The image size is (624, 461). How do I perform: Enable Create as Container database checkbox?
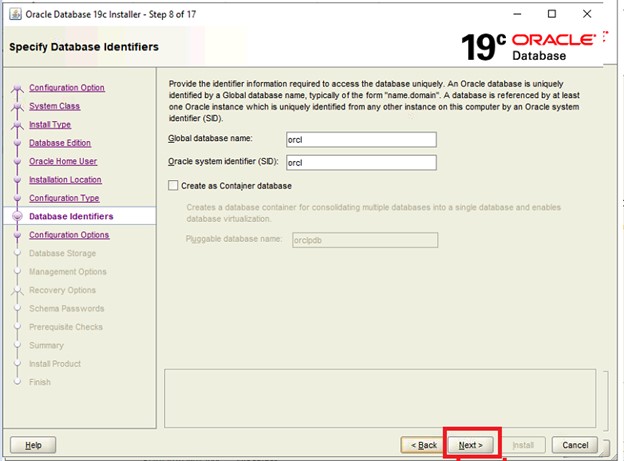point(174,185)
